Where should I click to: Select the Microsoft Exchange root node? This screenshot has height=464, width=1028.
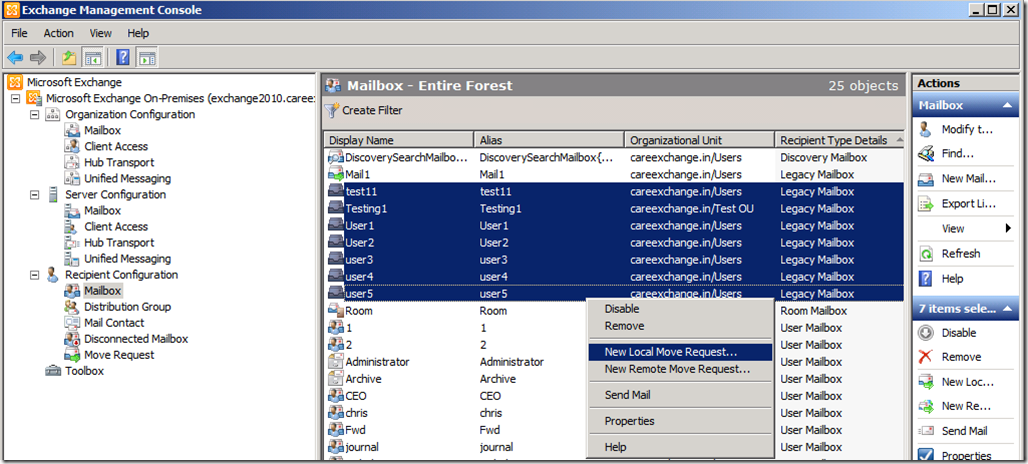pos(74,83)
